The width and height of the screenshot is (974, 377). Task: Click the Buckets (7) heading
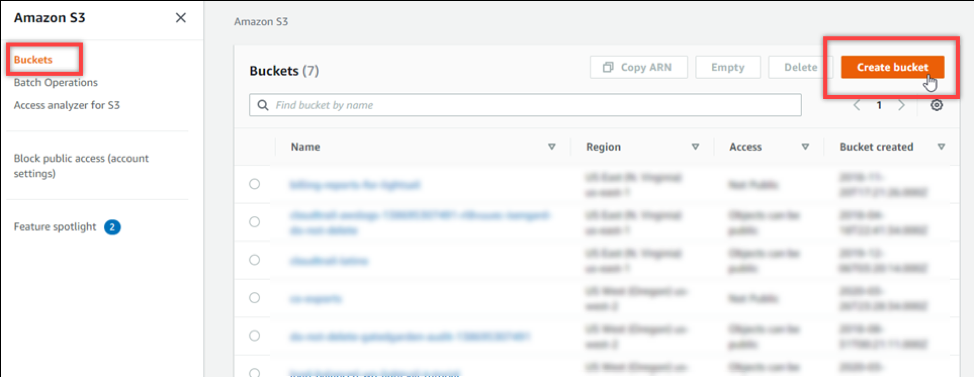284,71
